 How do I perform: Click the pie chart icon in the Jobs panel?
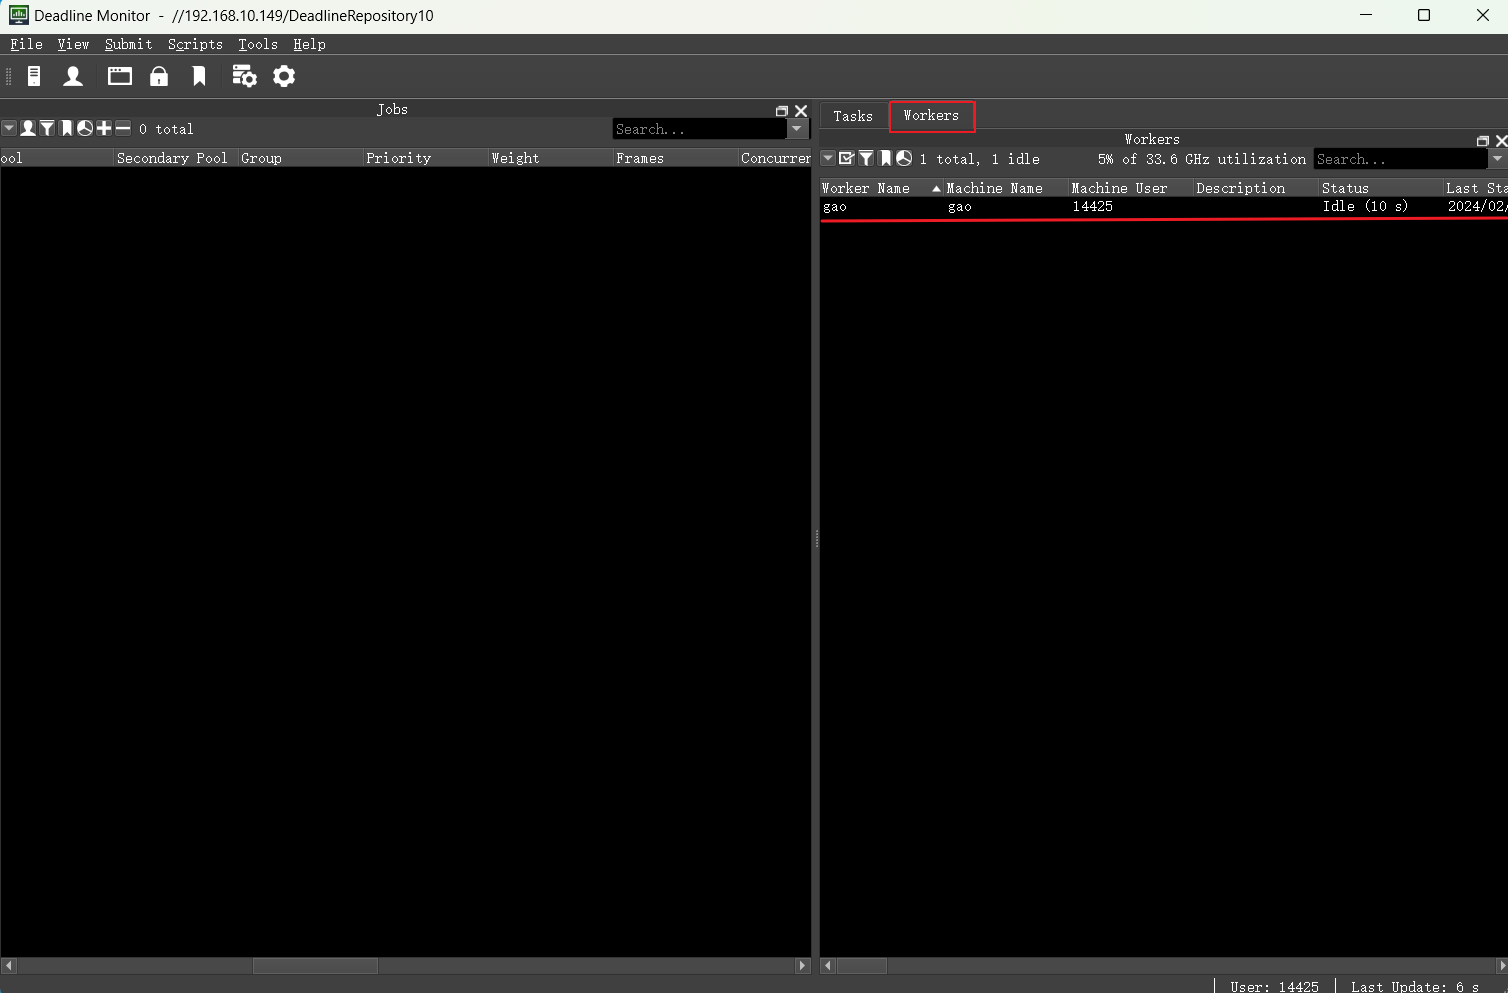point(85,128)
